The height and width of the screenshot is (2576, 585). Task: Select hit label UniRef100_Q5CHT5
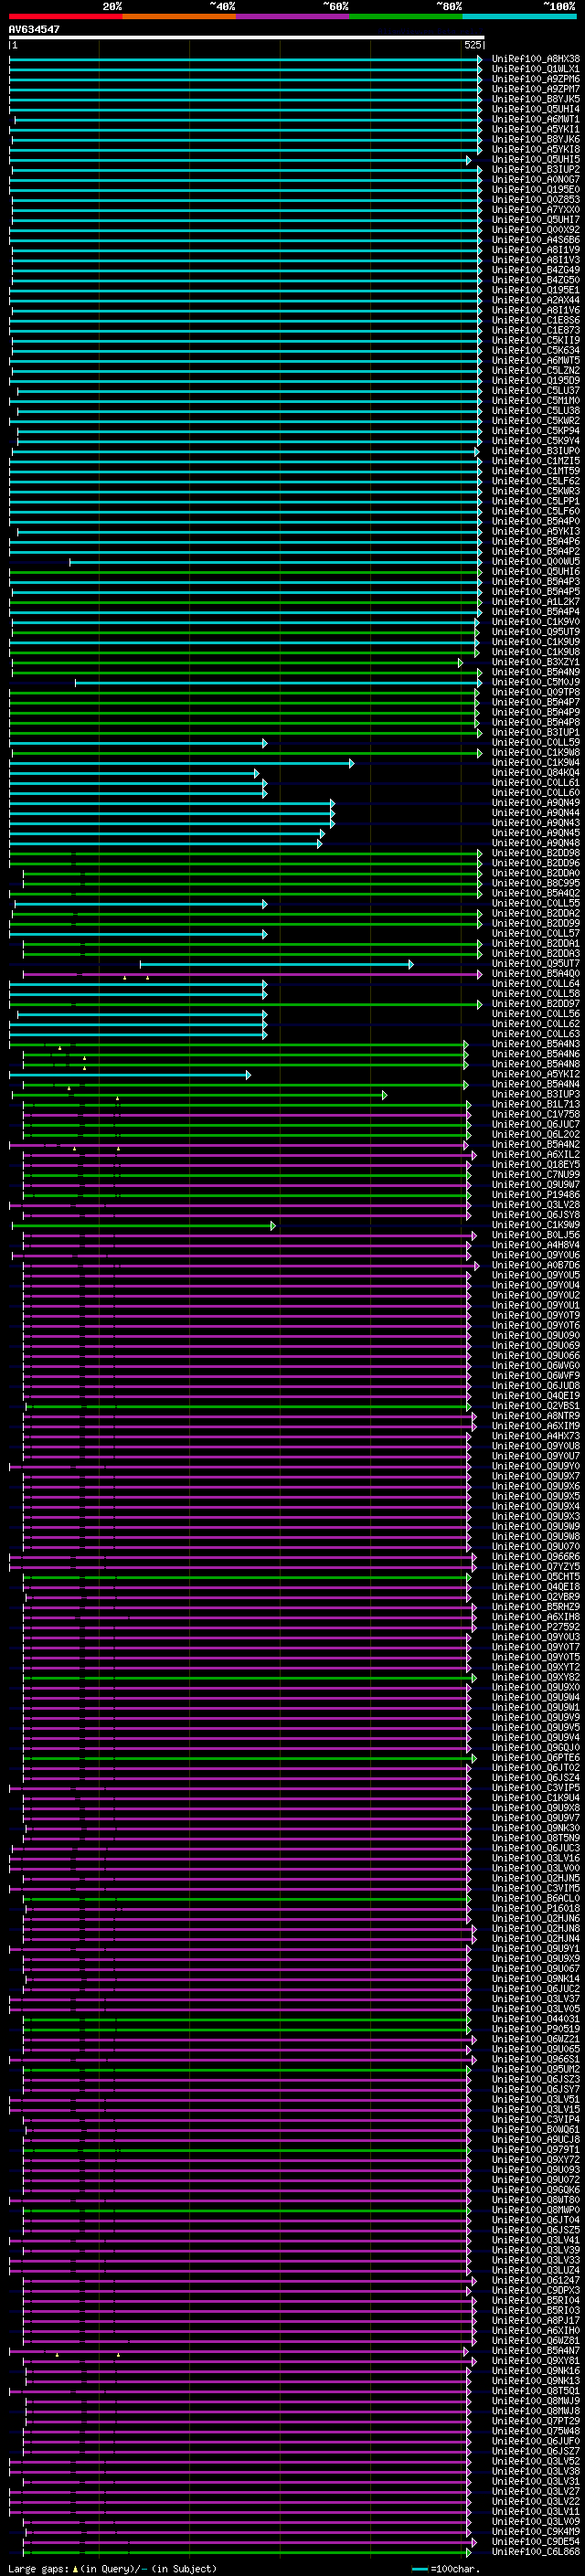(x=536, y=1577)
